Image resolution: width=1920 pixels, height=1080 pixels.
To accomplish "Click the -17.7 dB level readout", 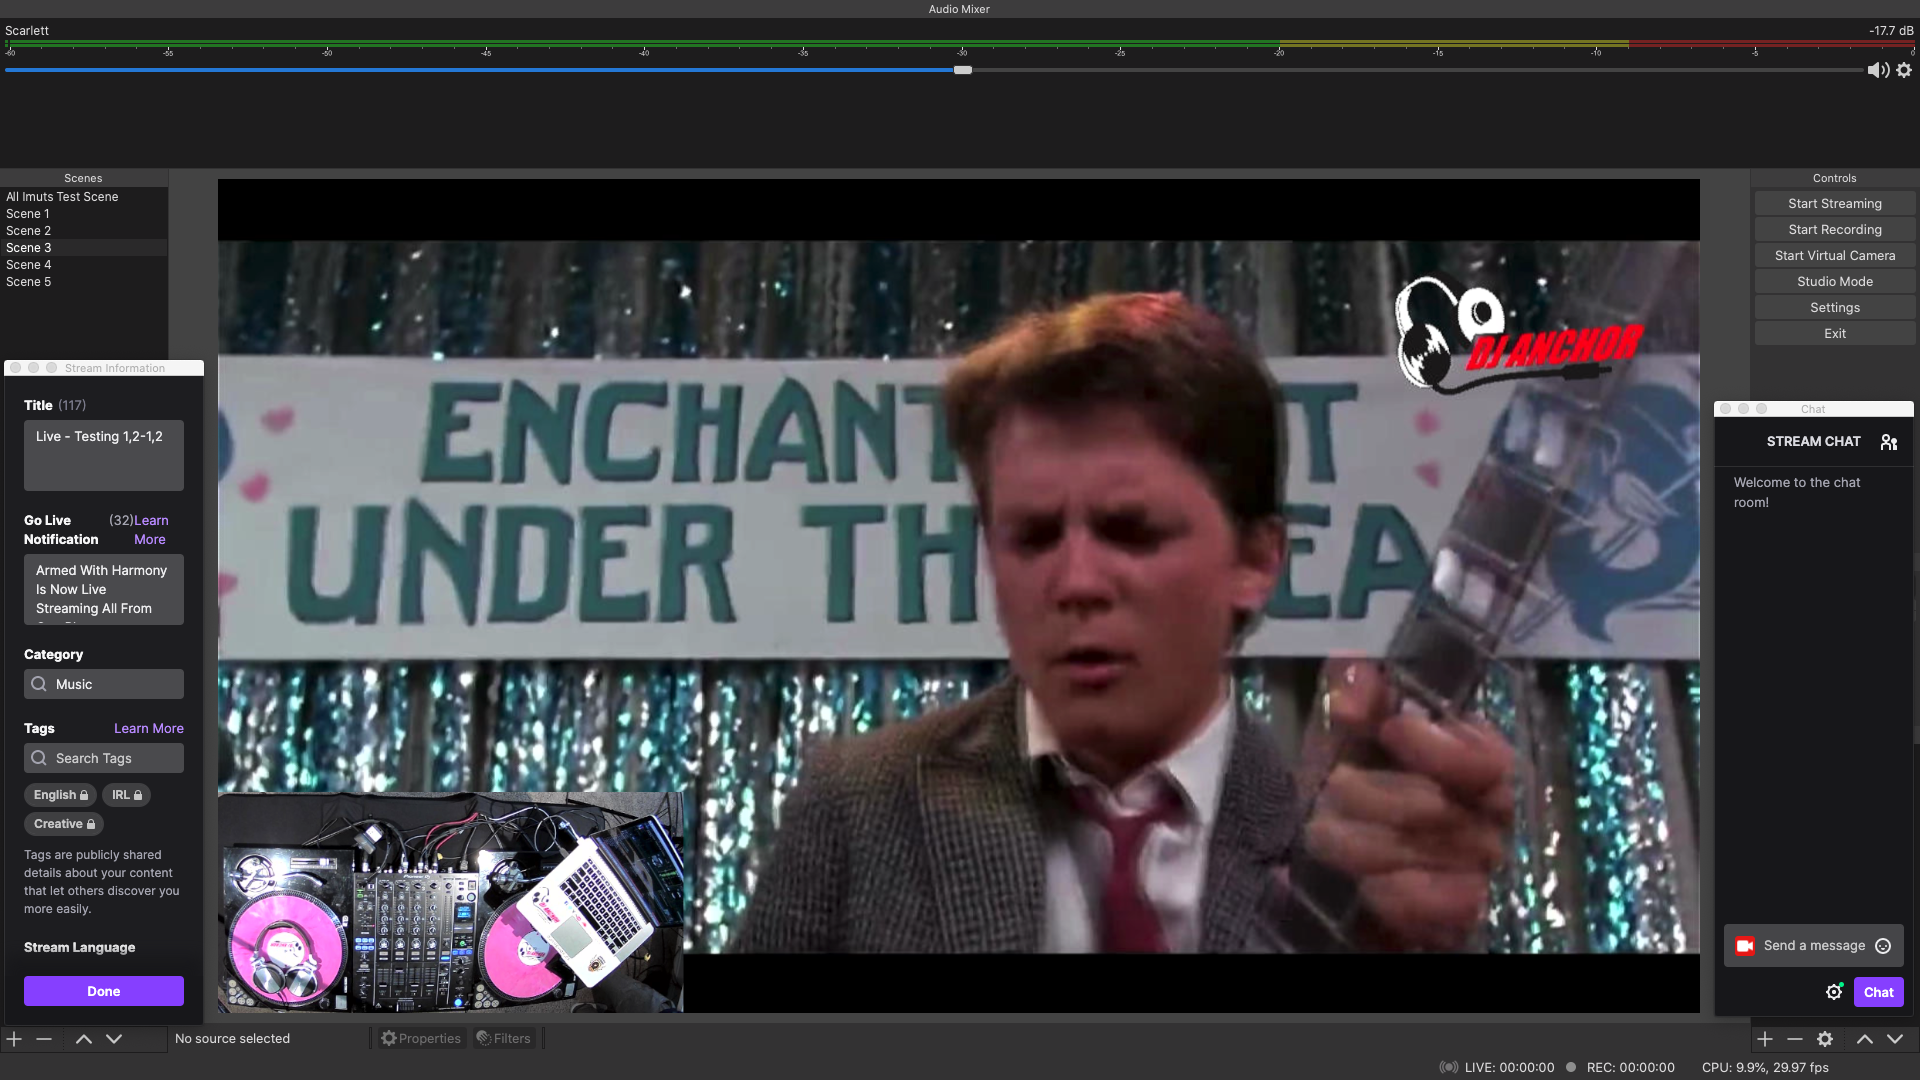I will [1891, 30].
